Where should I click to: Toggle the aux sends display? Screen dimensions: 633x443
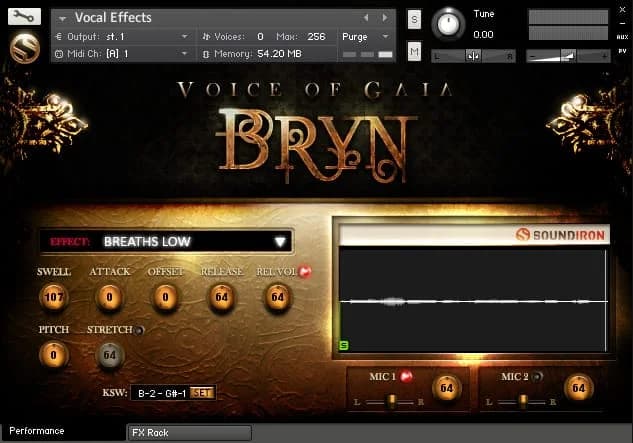point(622,37)
